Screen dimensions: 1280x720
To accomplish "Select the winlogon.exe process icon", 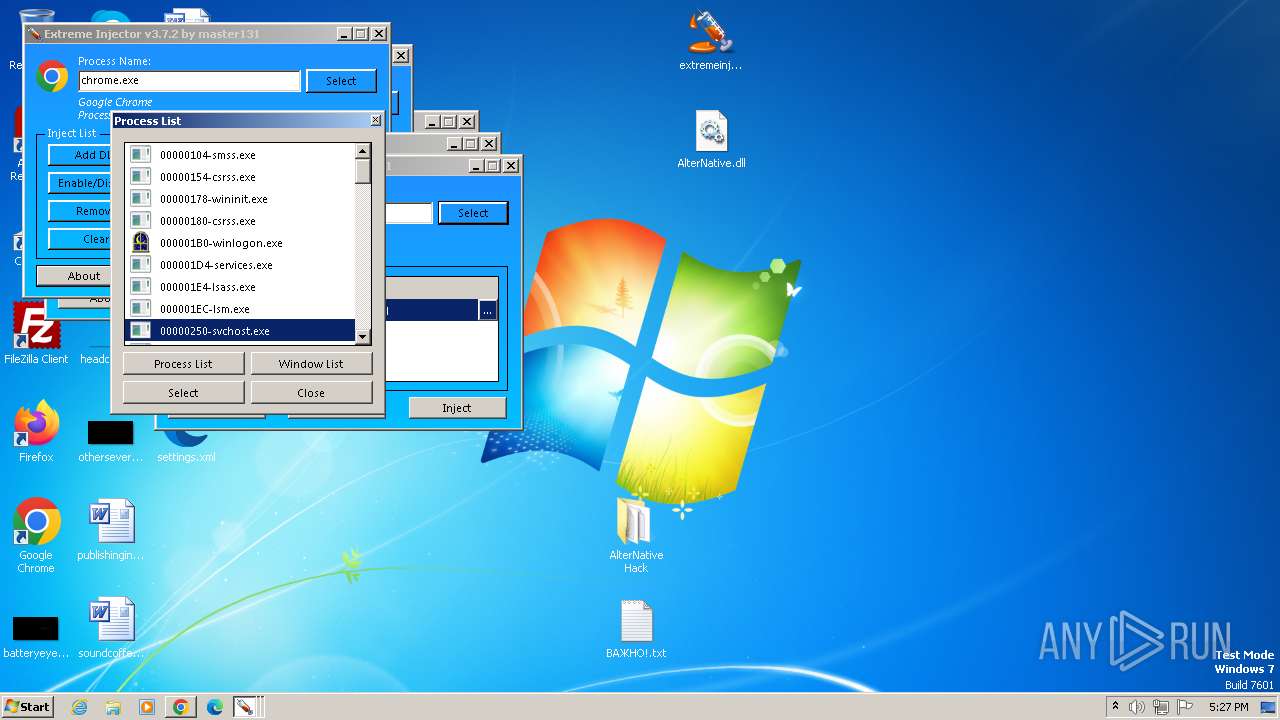I will pos(141,243).
